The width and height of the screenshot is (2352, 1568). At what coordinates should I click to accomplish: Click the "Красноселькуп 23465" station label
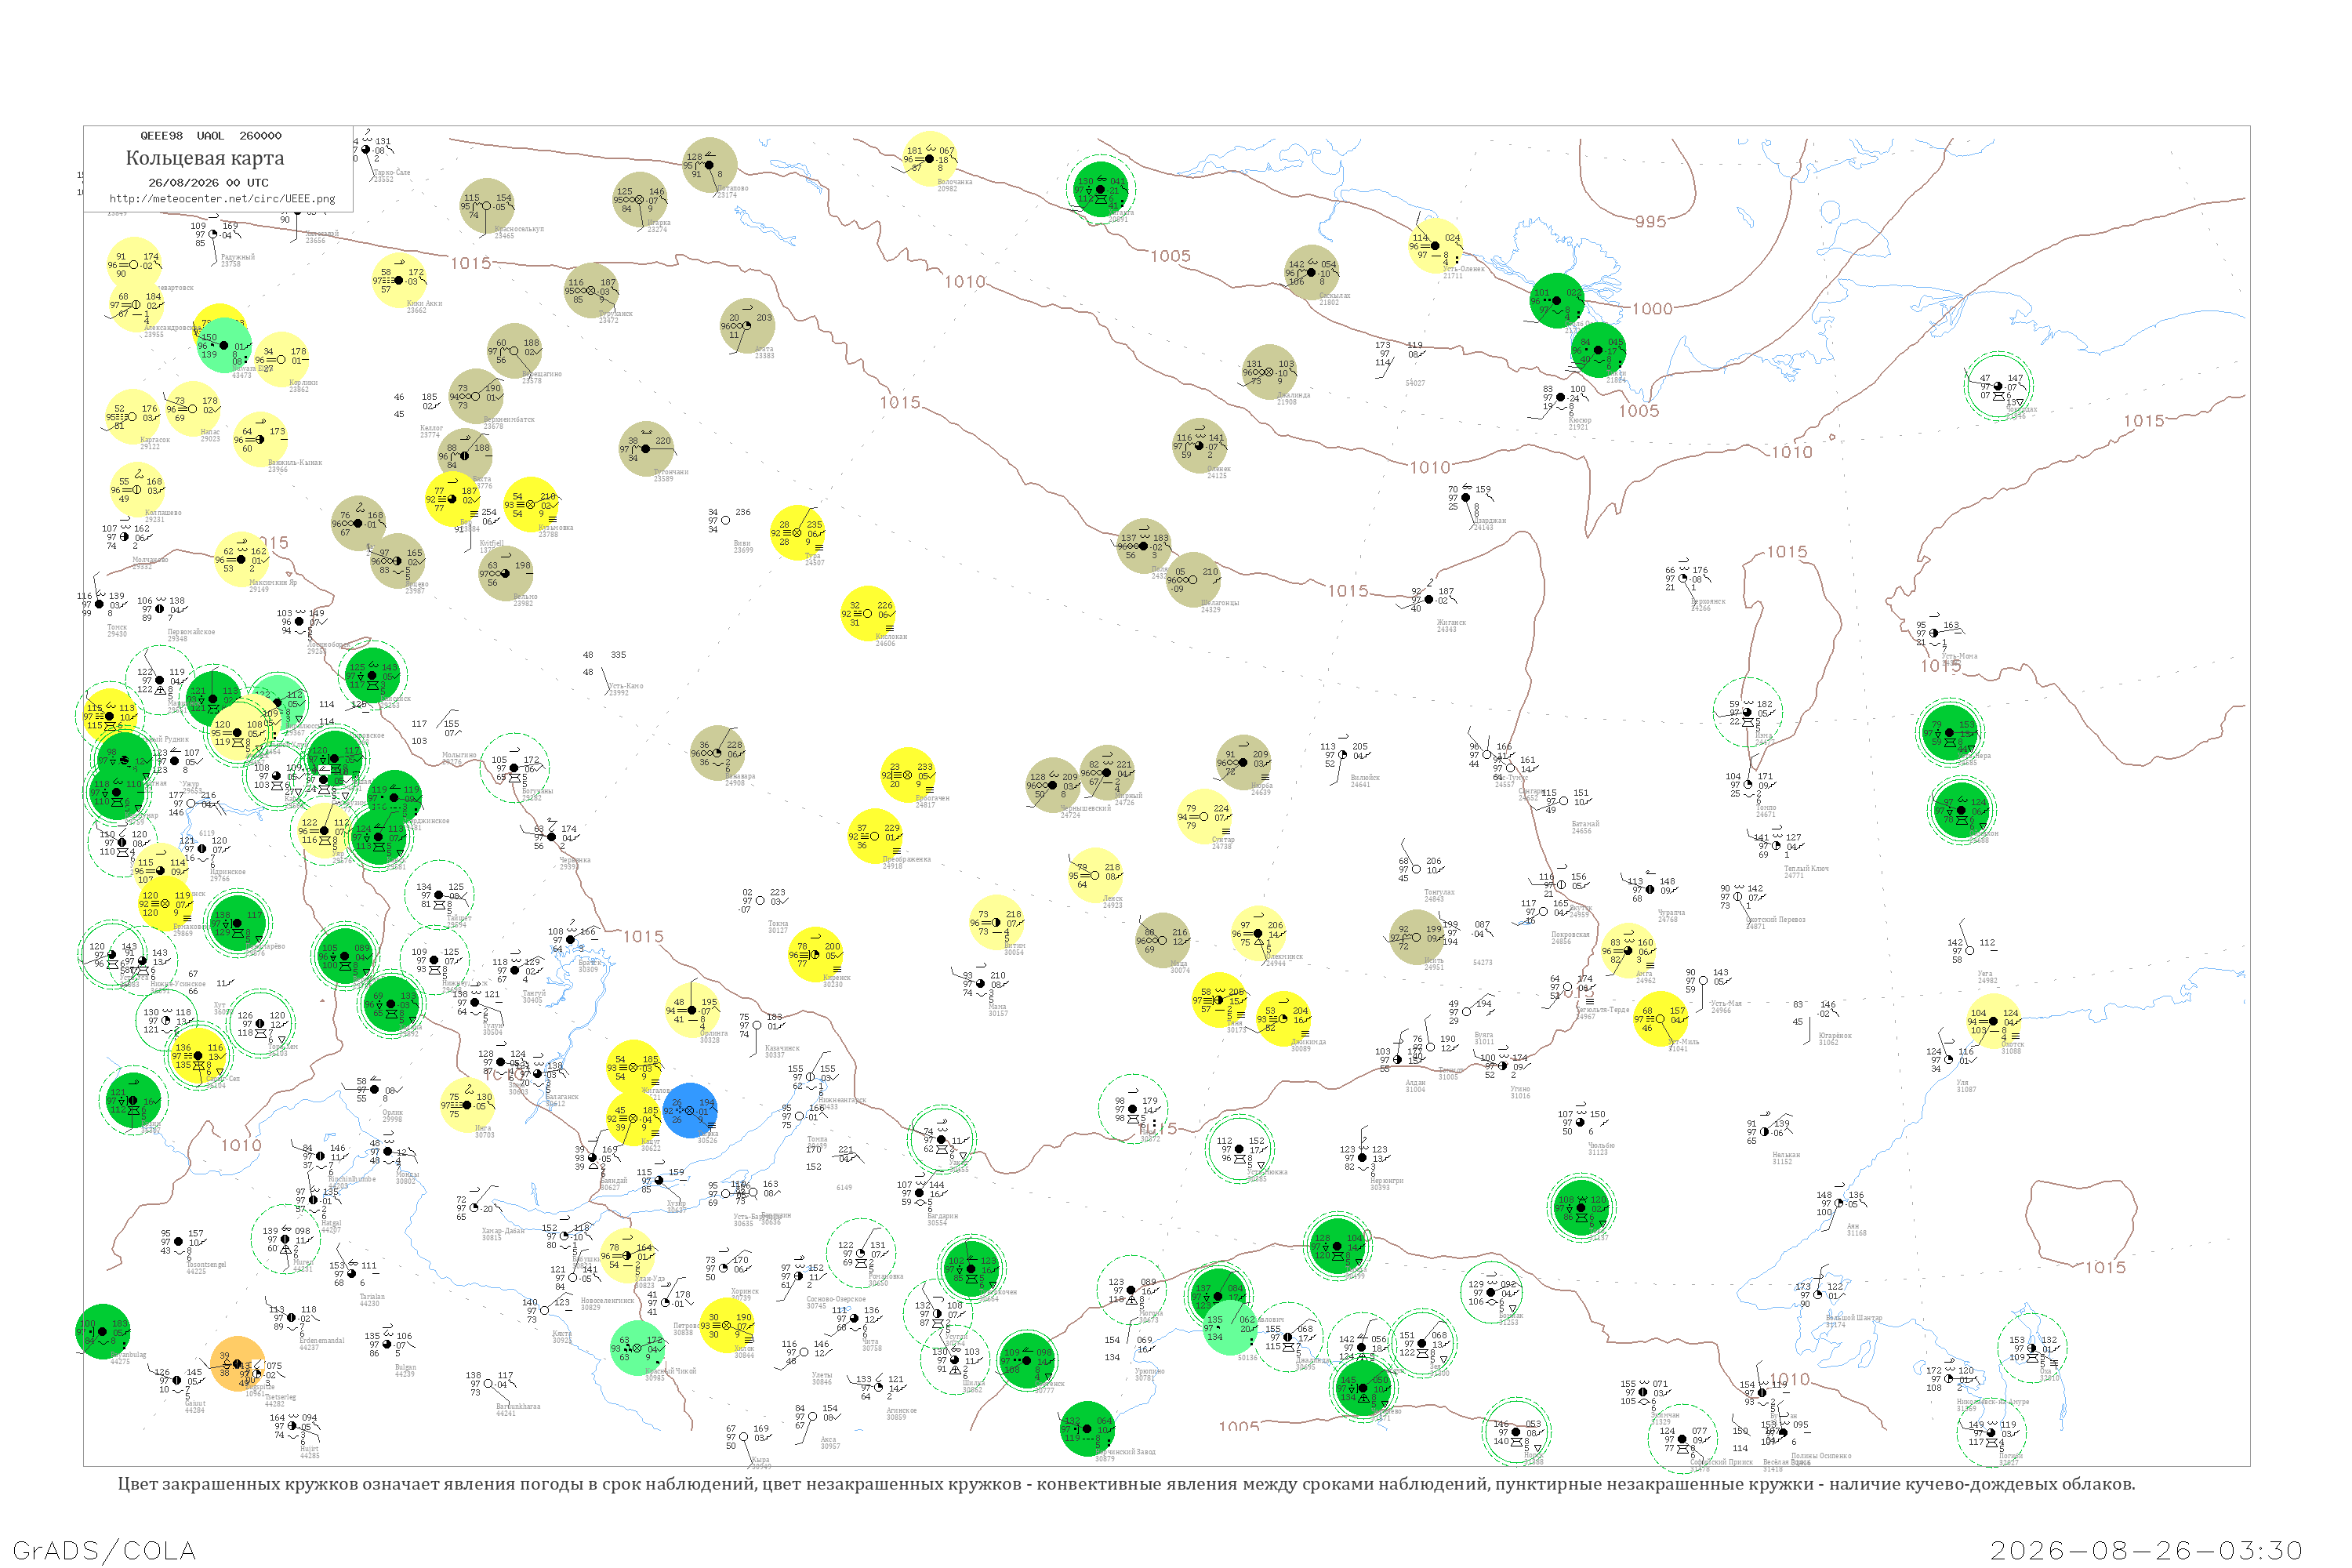coord(519,232)
